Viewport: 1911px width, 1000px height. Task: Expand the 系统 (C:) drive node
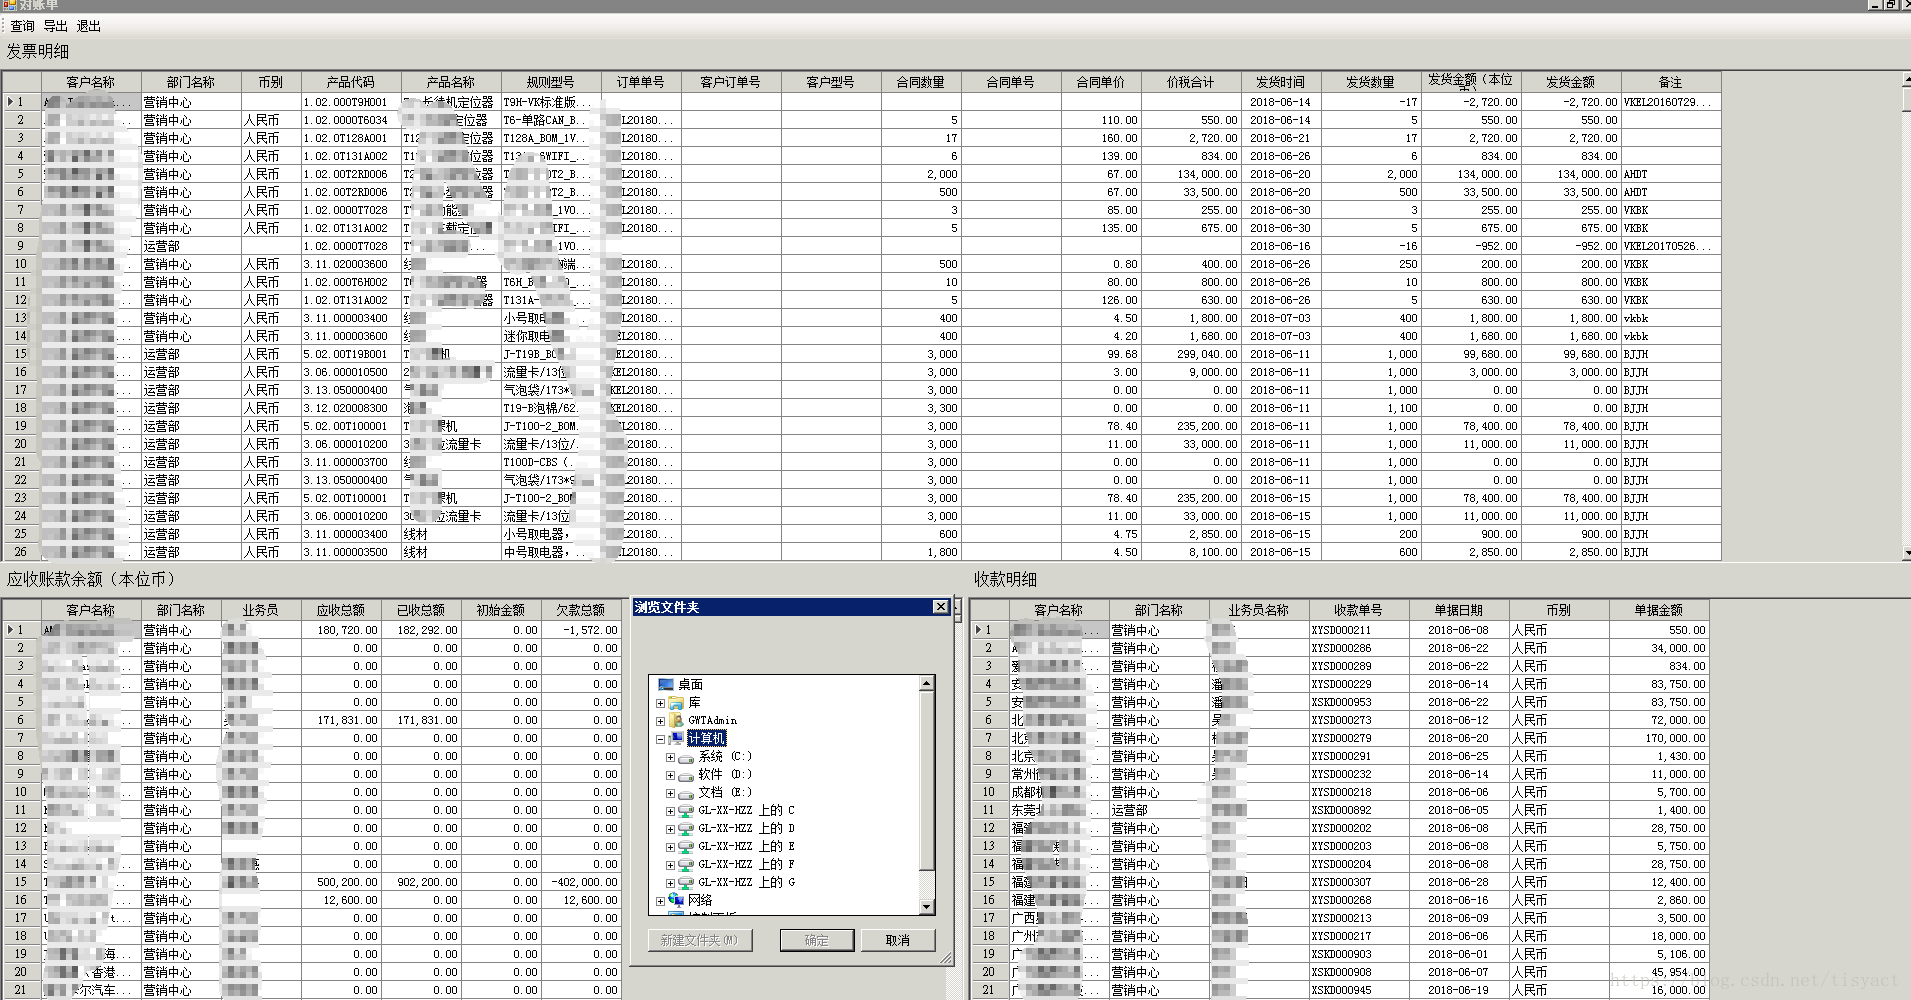coord(670,757)
